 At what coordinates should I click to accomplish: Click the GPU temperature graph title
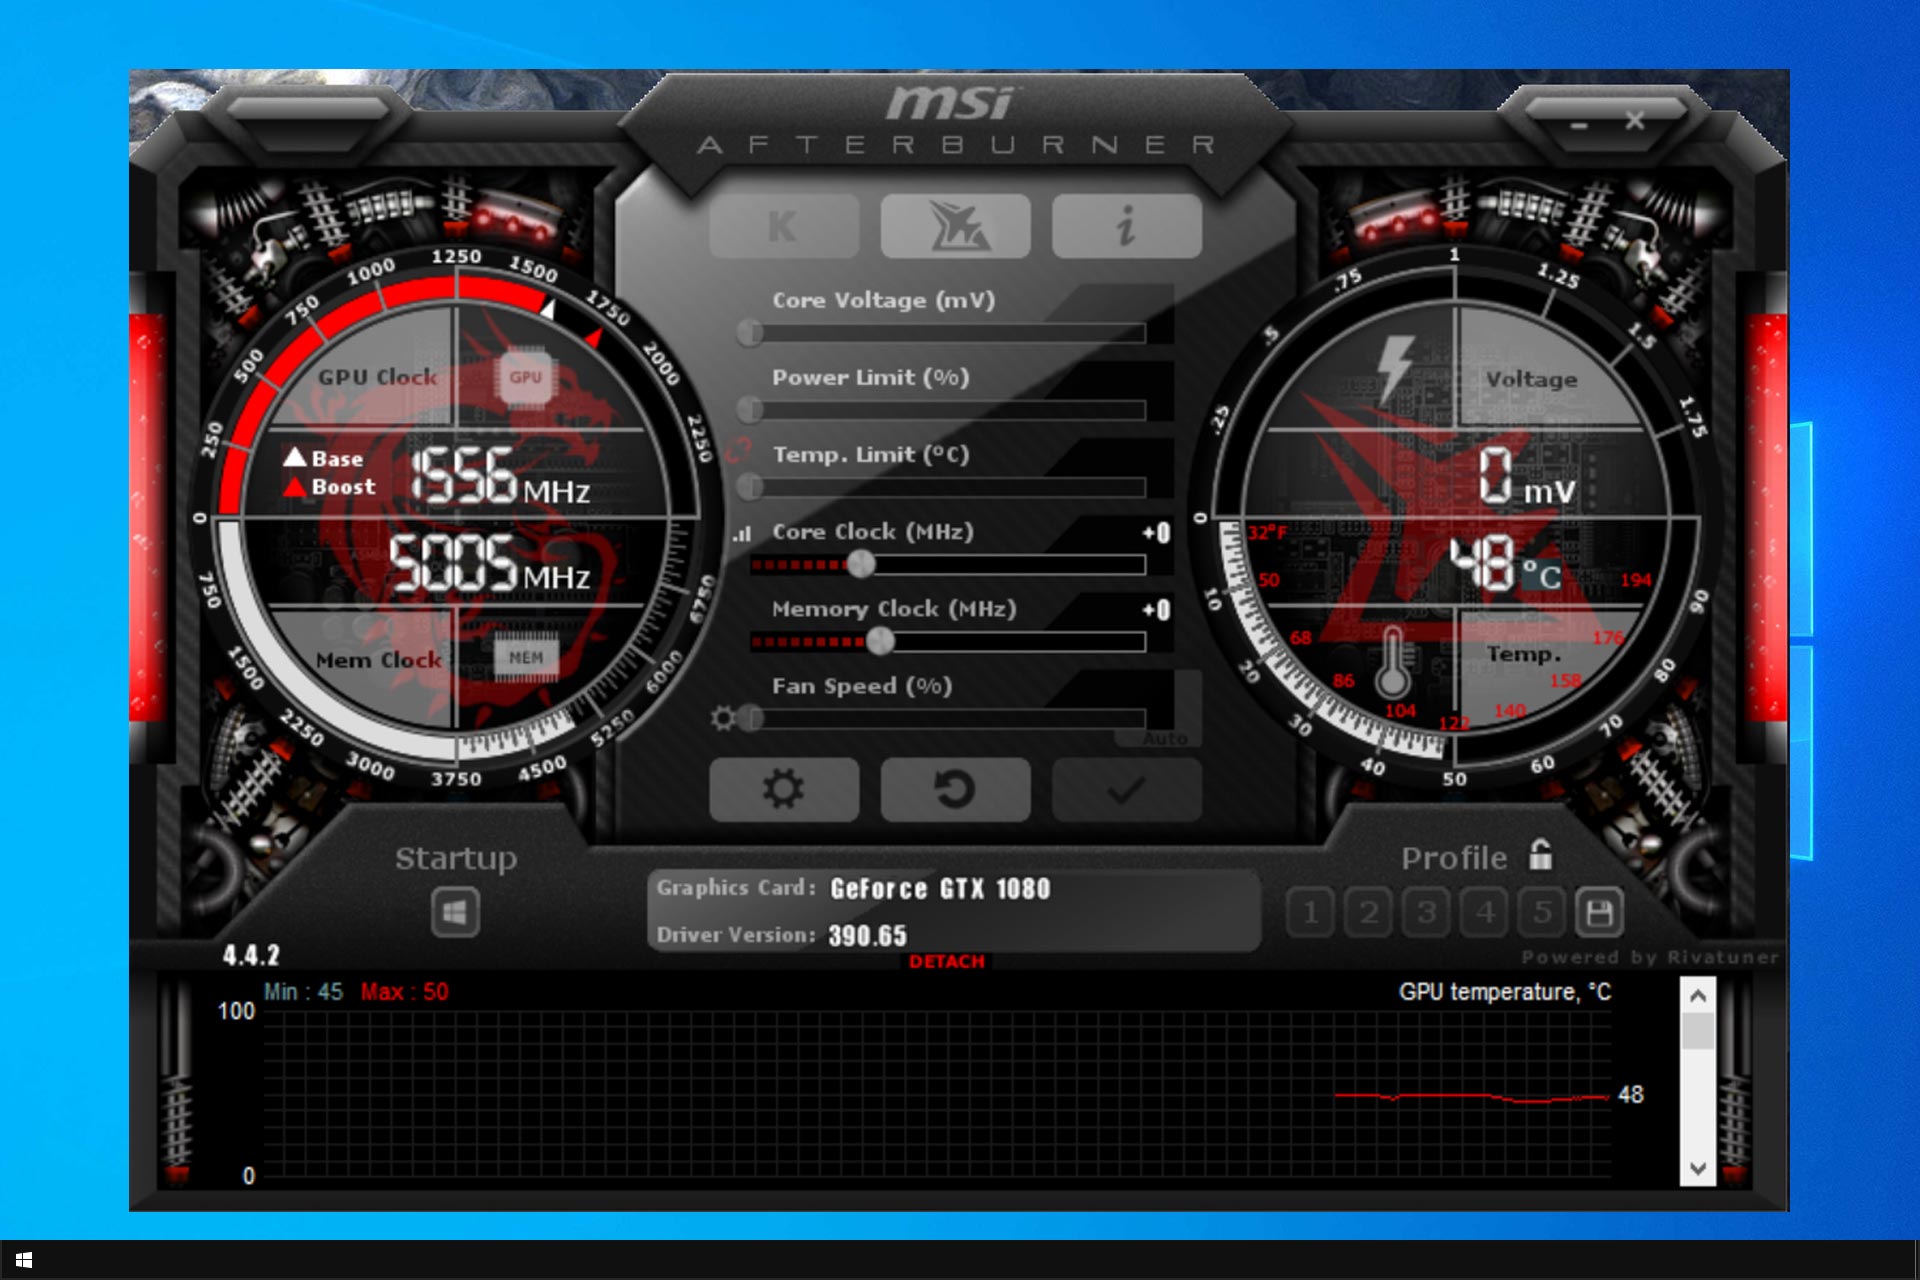(x=1505, y=992)
